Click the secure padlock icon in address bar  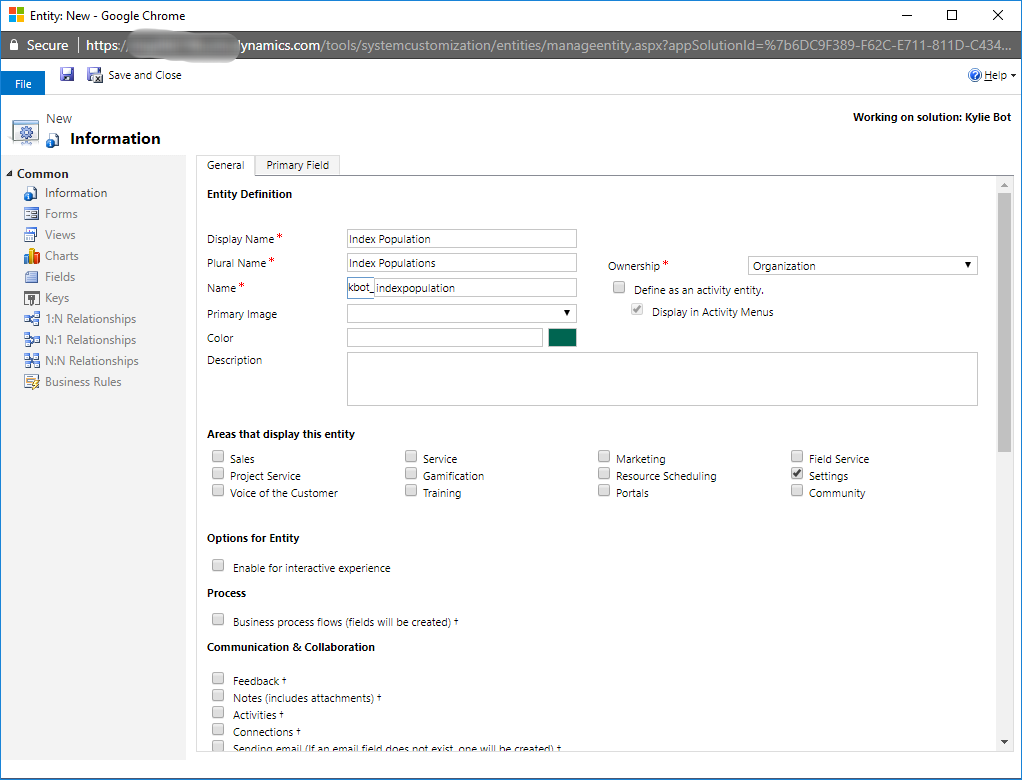(x=14, y=44)
